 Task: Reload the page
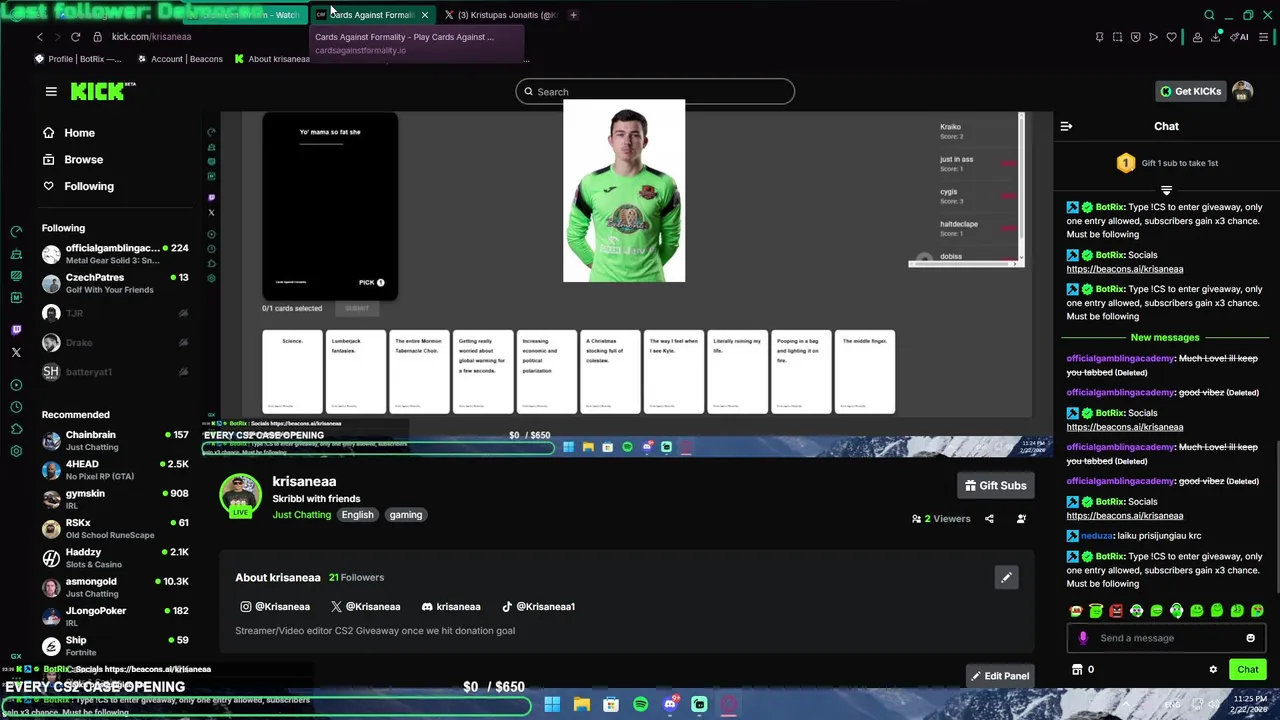pyautogui.click(x=75, y=37)
